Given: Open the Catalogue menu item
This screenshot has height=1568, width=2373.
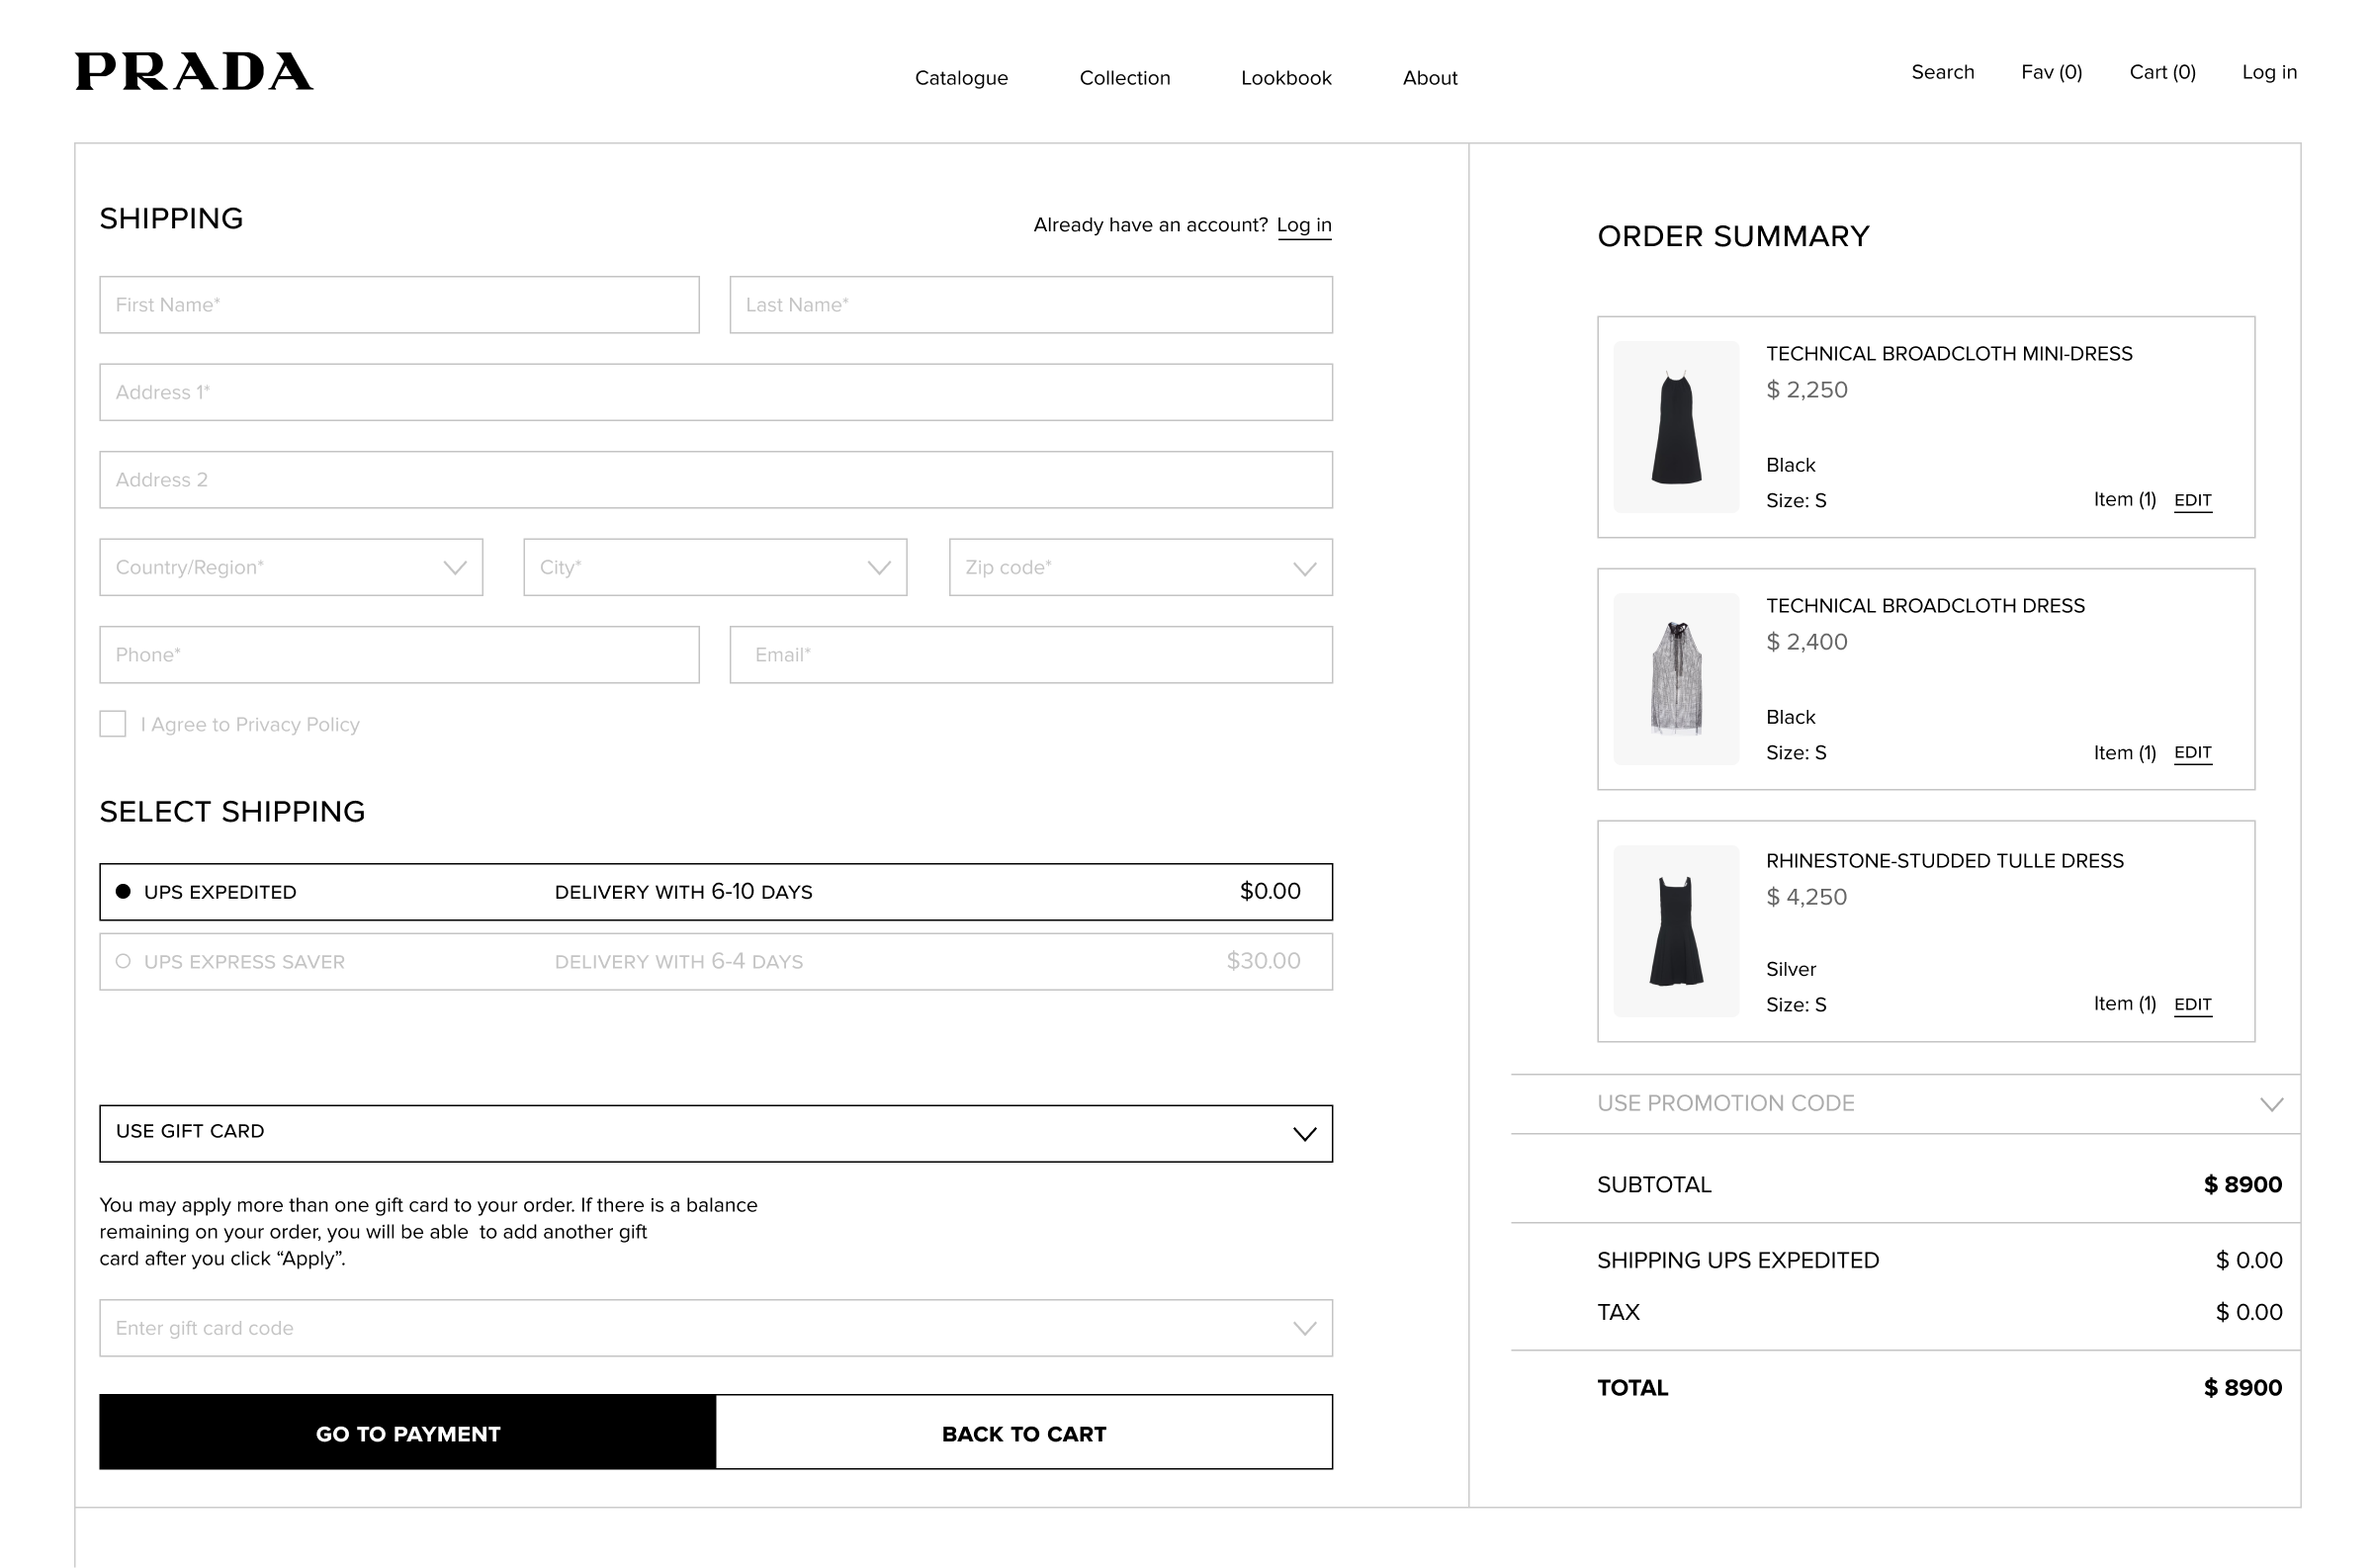Looking at the screenshot, I should coord(961,78).
